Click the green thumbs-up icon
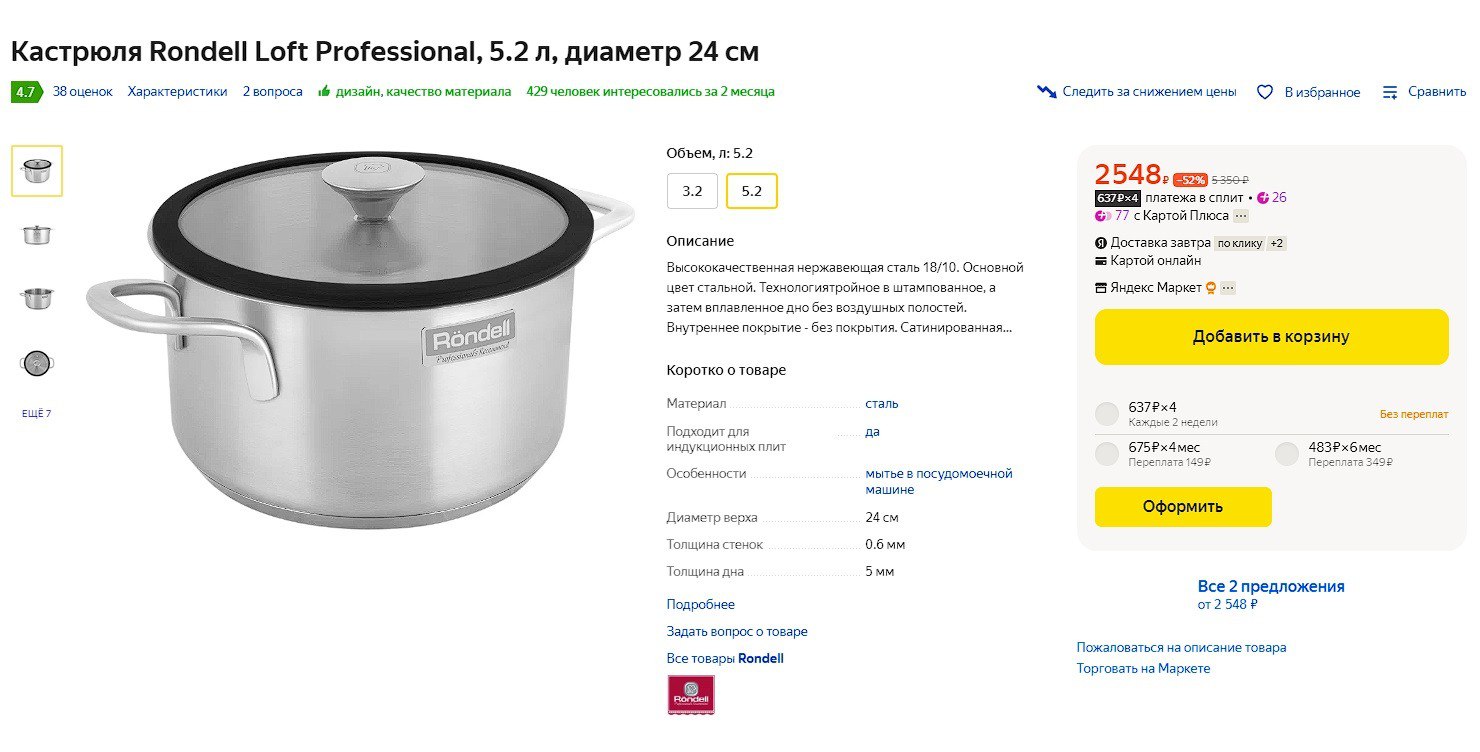This screenshot has height=752, width=1480. click(x=324, y=92)
